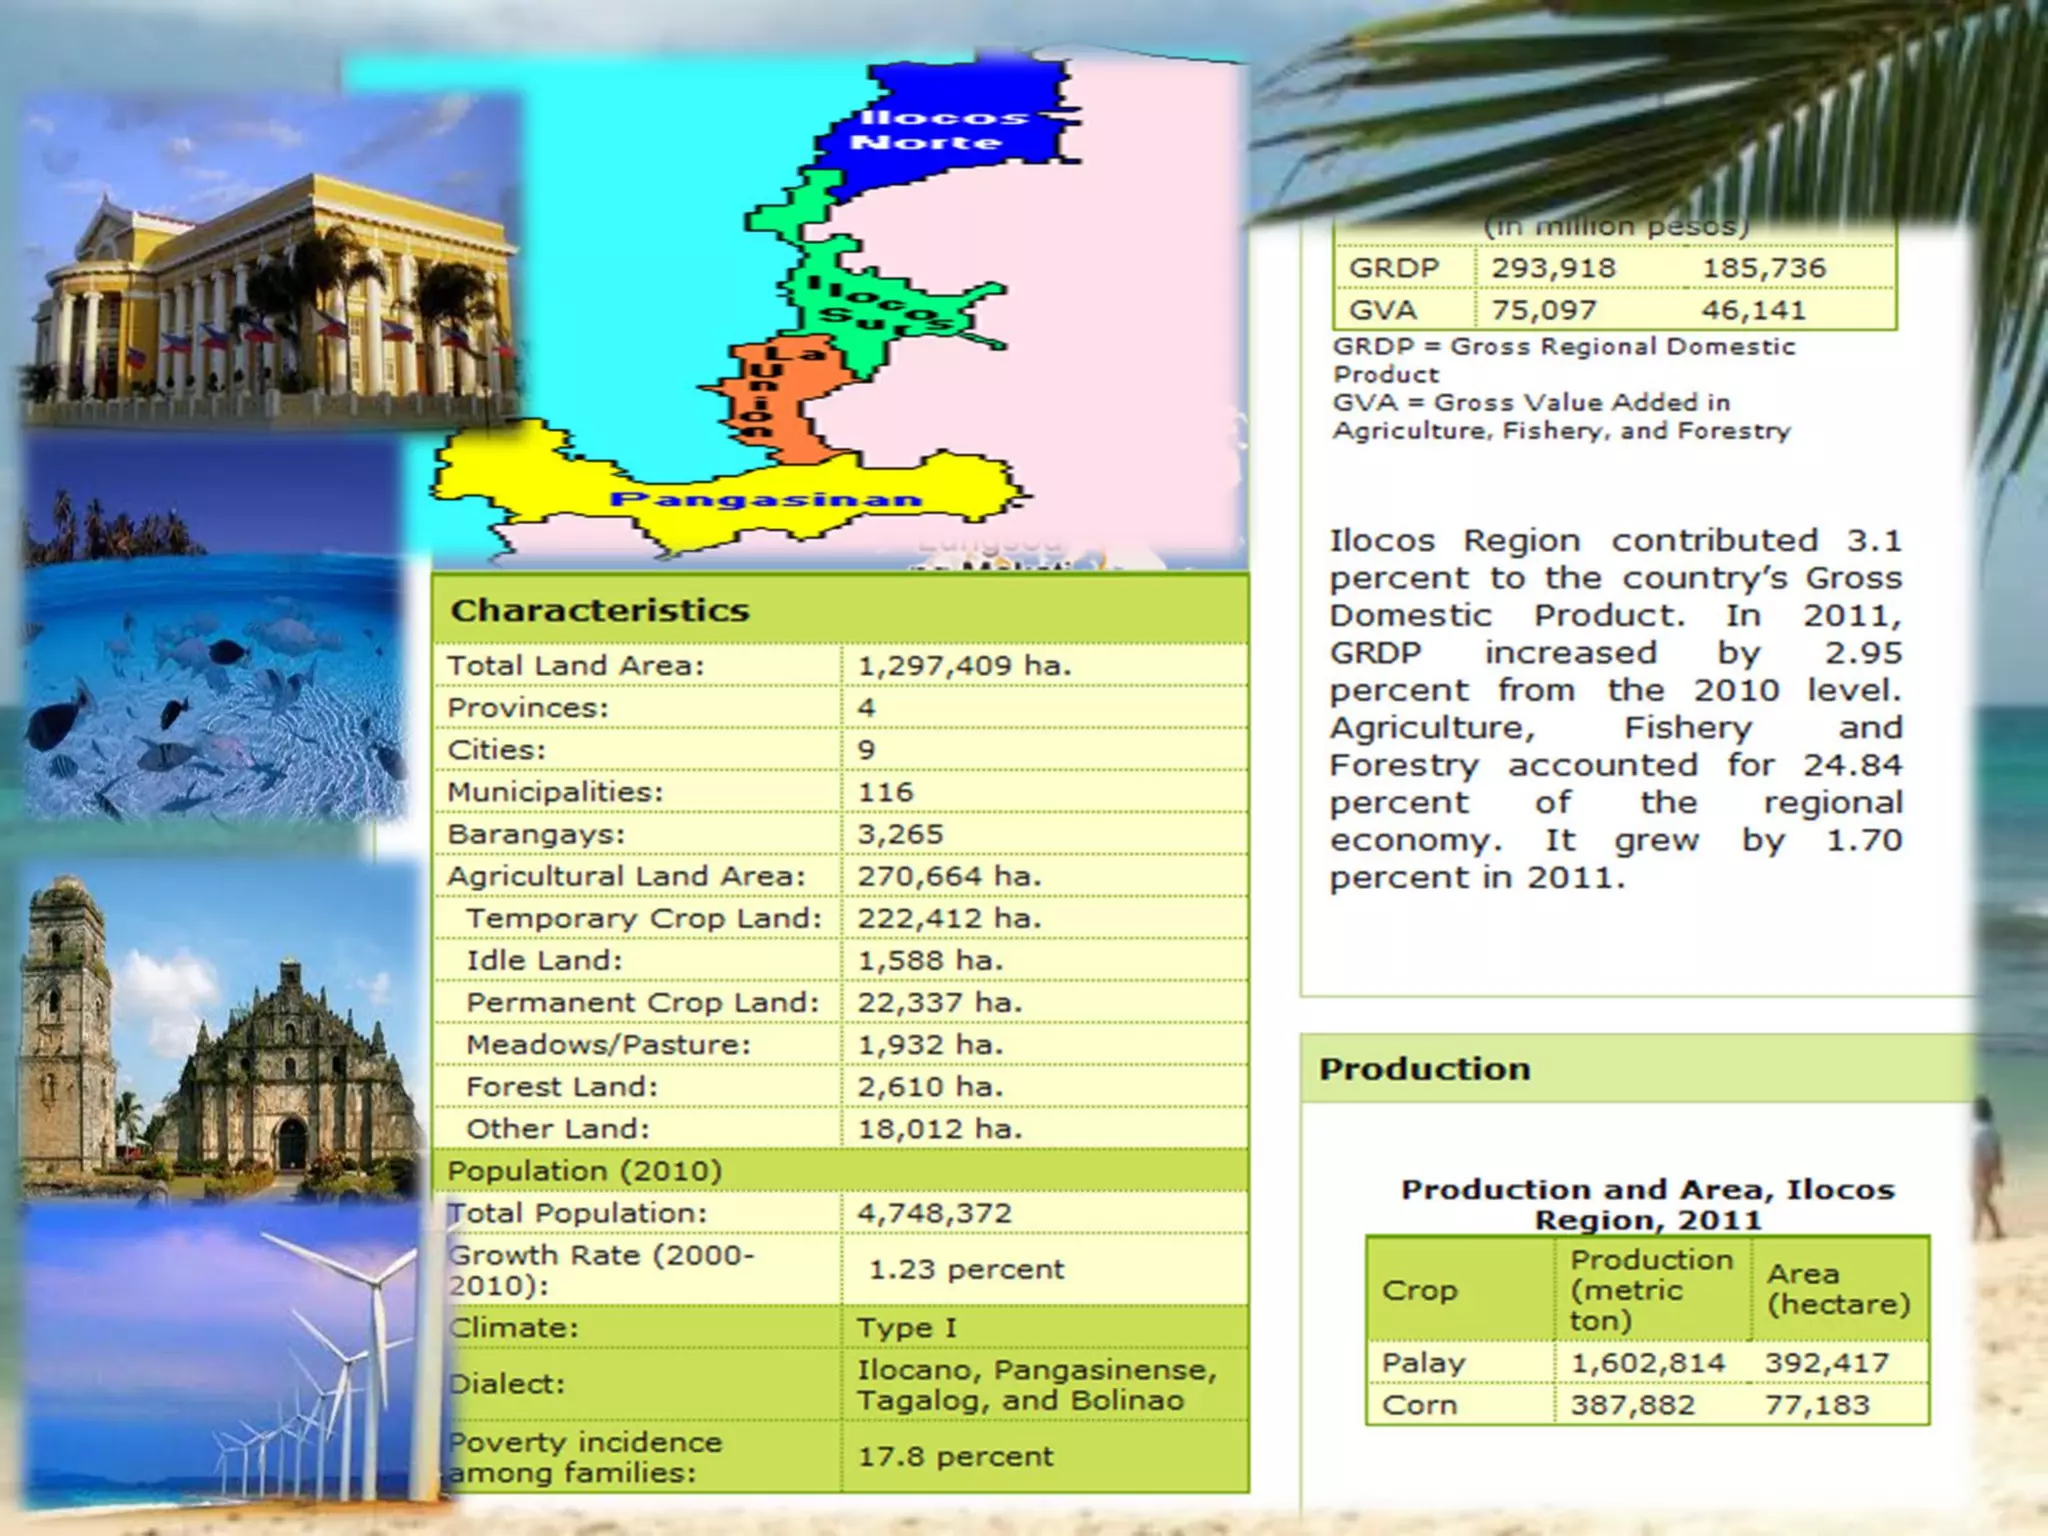The height and width of the screenshot is (1536, 2048).
Task: Click the GRDP row label
Action: [x=1393, y=268]
